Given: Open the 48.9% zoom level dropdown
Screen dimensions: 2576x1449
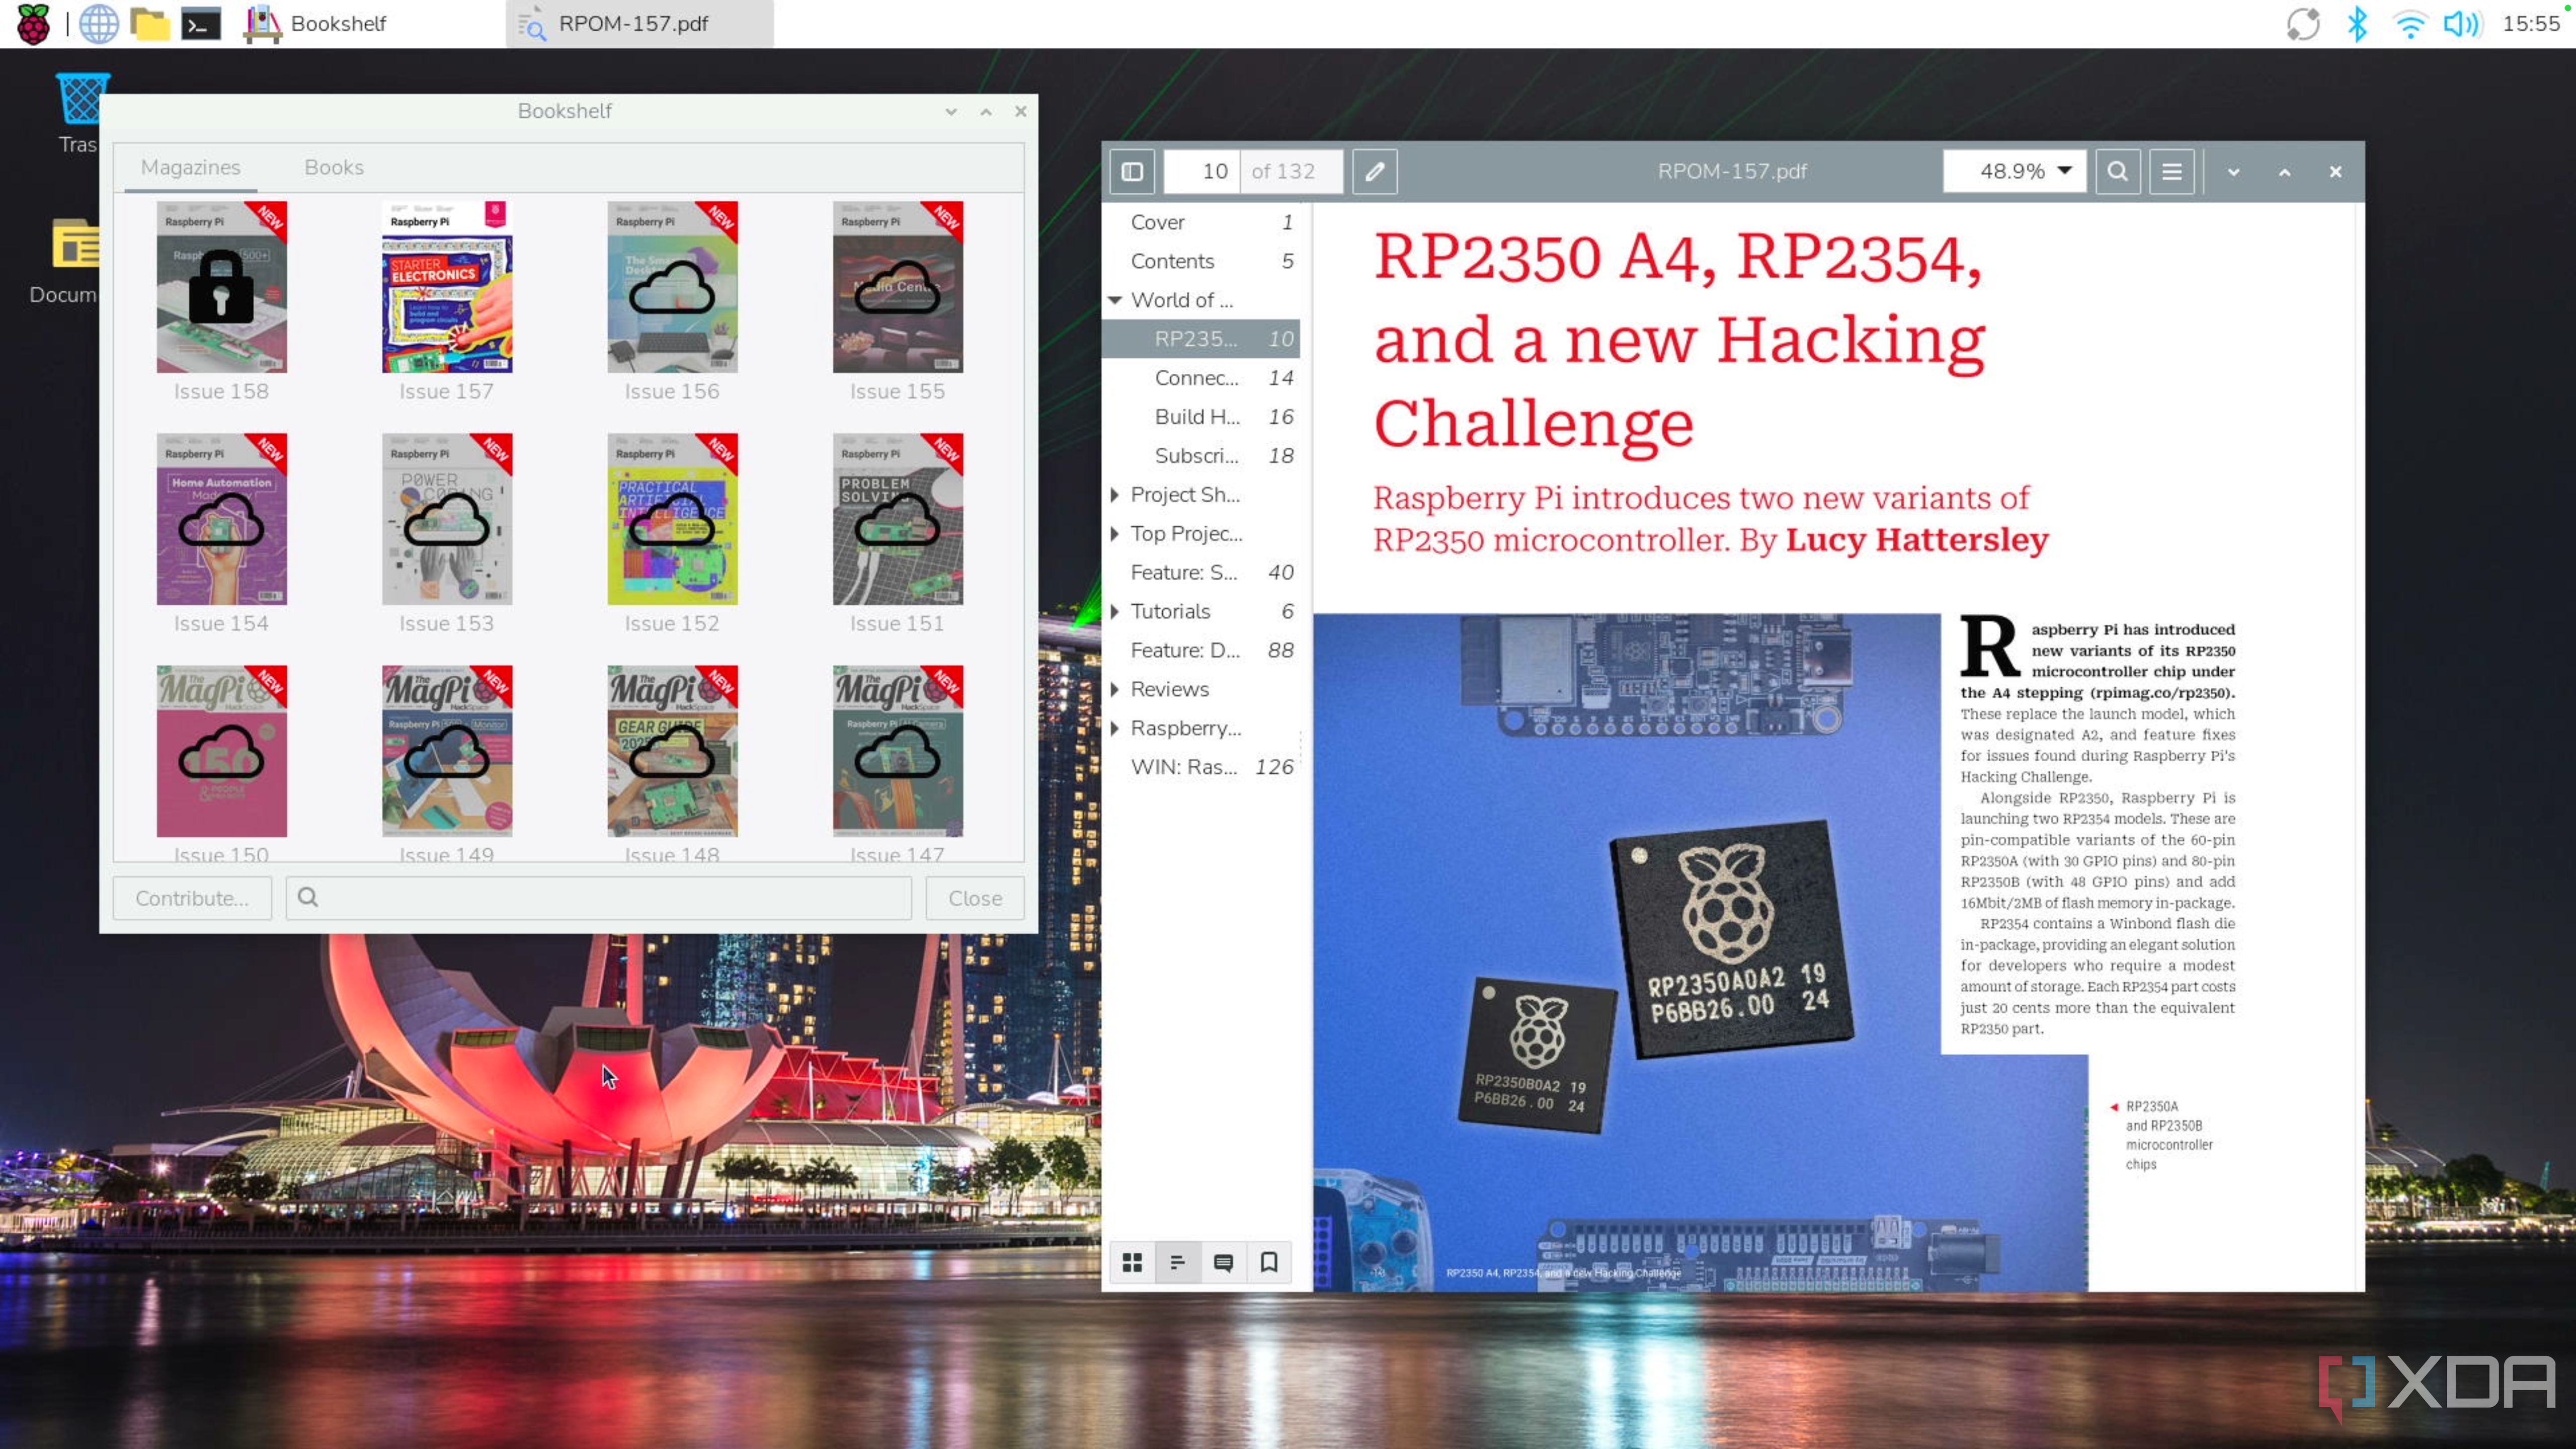Looking at the screenshot, I should 2015,171.
